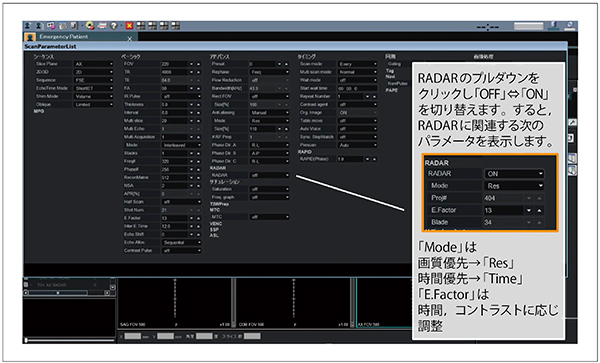
Task: Click the first patient registration icon in toolbar
Action: click(x=28, y=26)
